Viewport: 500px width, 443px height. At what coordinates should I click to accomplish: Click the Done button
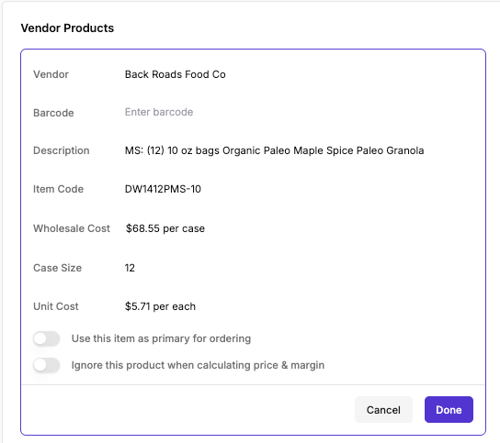tap(449, 410)
